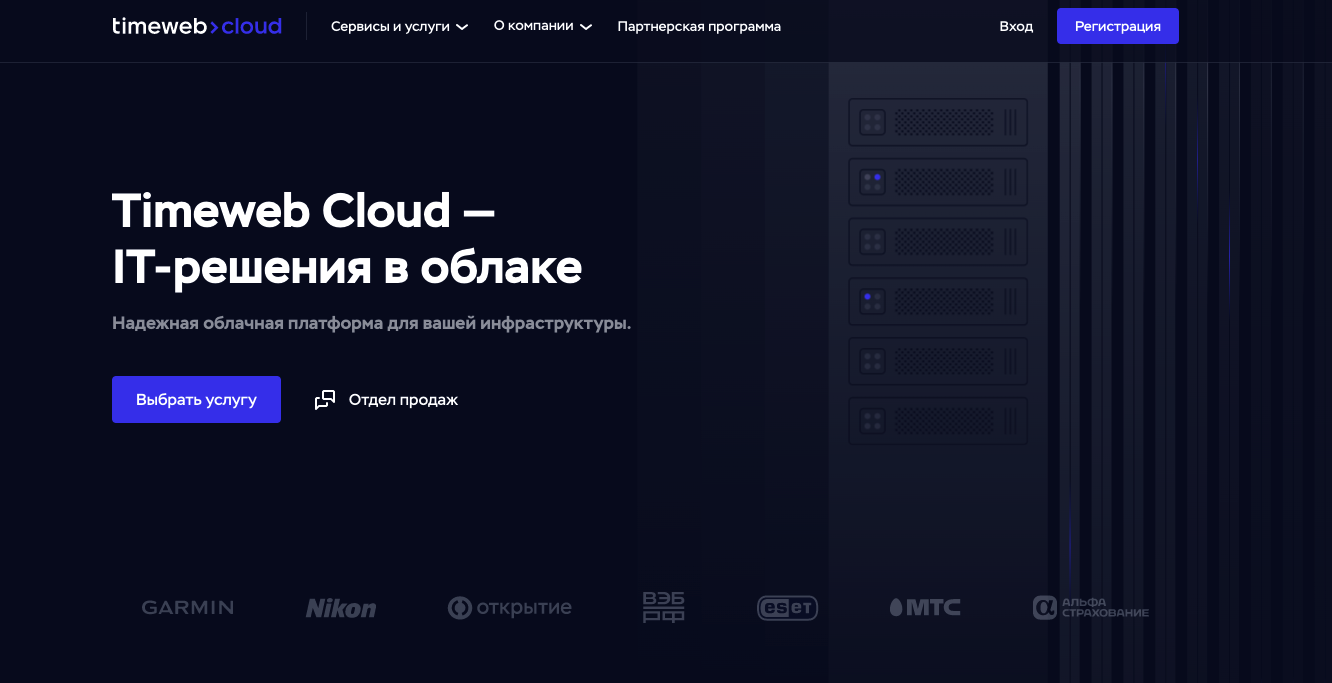Click the Выбрать услугу button
Screen dimensions: 1332x683
pyautogui.click(x=196, y=400)
